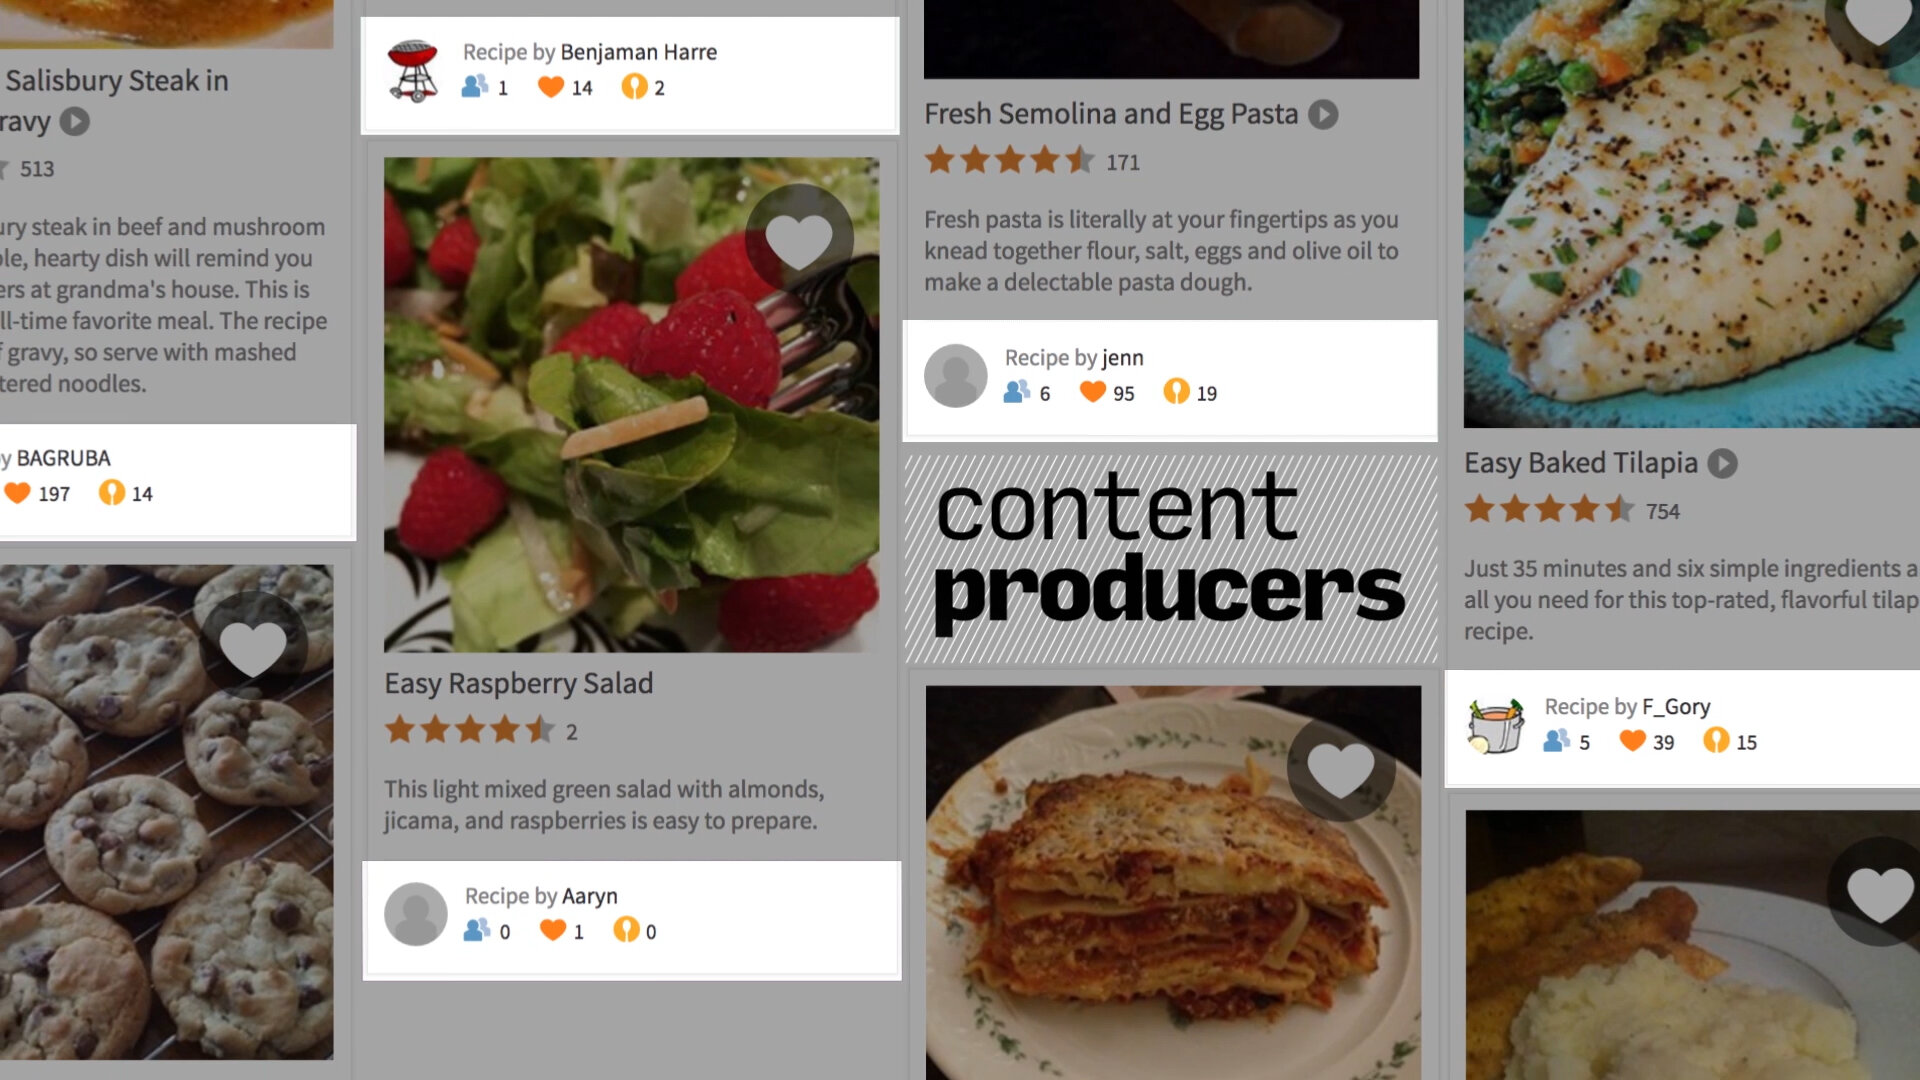Toggle the heart on chocolate chip cookies photo
Screen dimensions: 1920x1080
253,646
